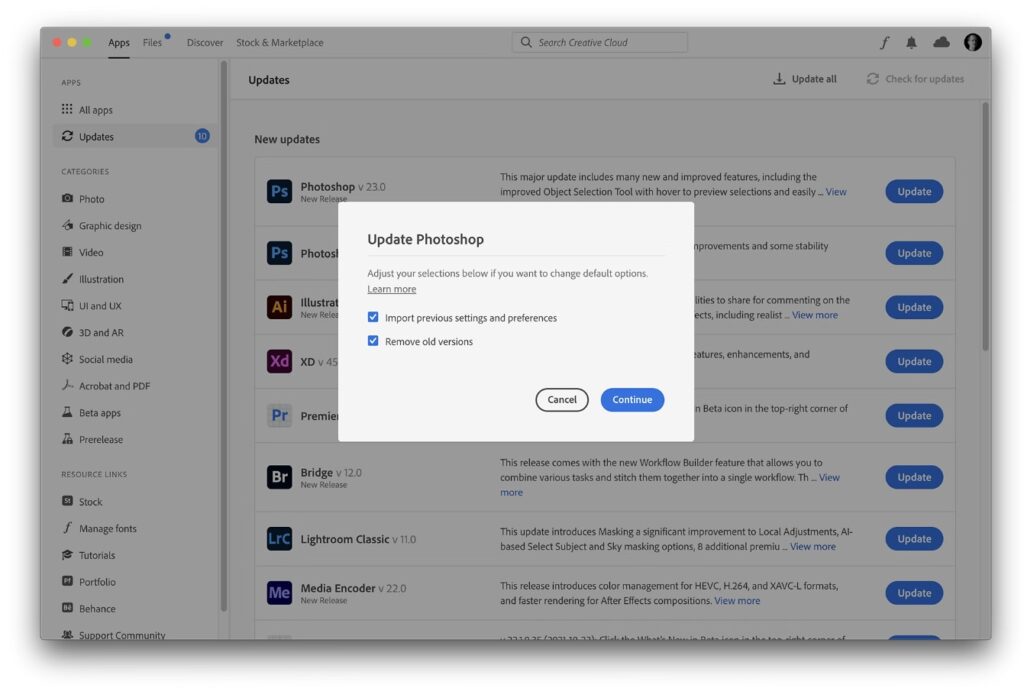Switch to the Discover tab
The width and height of the screenshot is (1024, 688).
pos(205,43)
